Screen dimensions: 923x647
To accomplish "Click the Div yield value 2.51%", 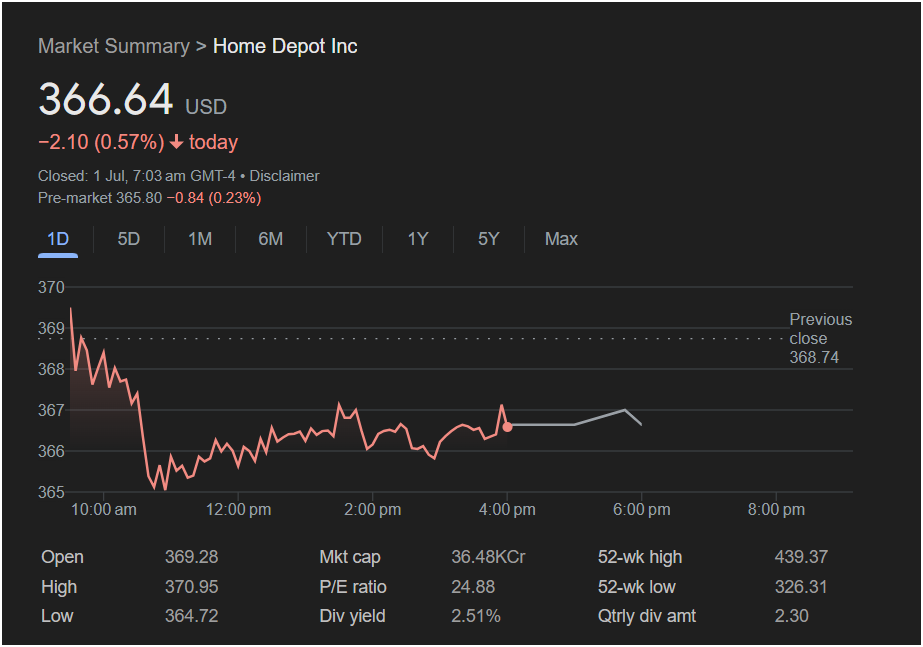I will (476, 616).
